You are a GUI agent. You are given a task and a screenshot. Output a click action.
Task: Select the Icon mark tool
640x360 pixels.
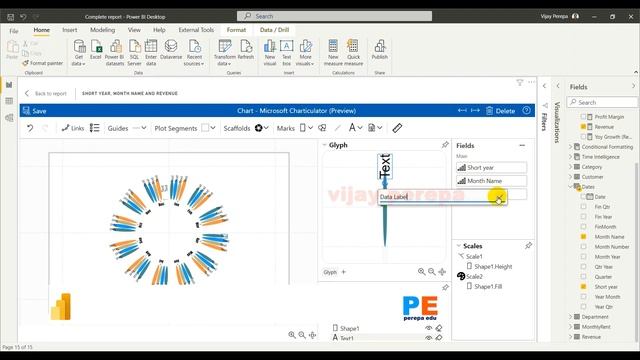(322, 128)
